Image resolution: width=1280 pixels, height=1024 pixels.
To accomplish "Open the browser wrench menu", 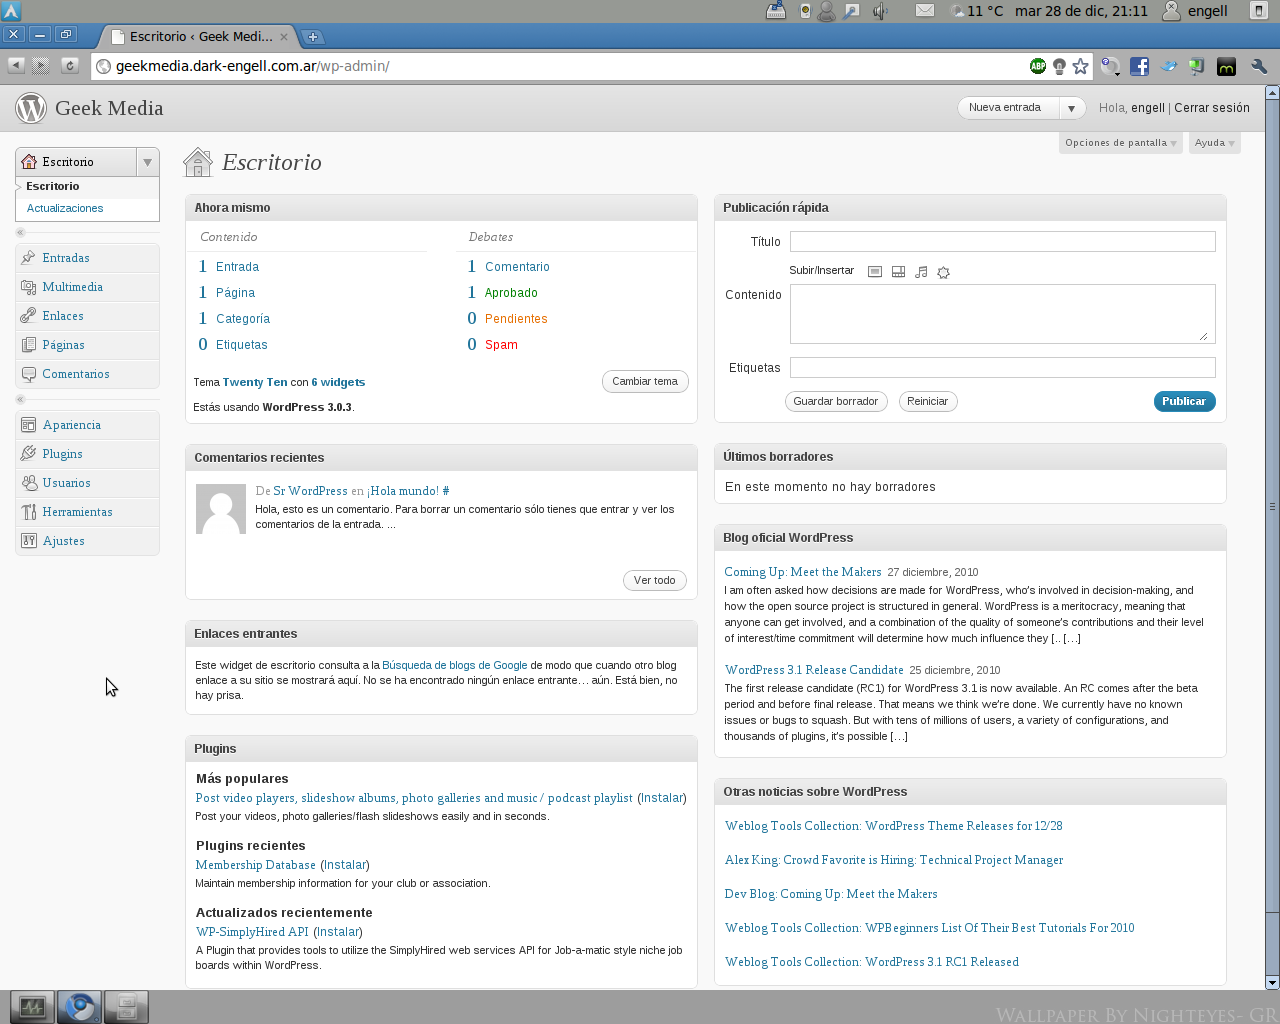I will tap(1259, 67).
